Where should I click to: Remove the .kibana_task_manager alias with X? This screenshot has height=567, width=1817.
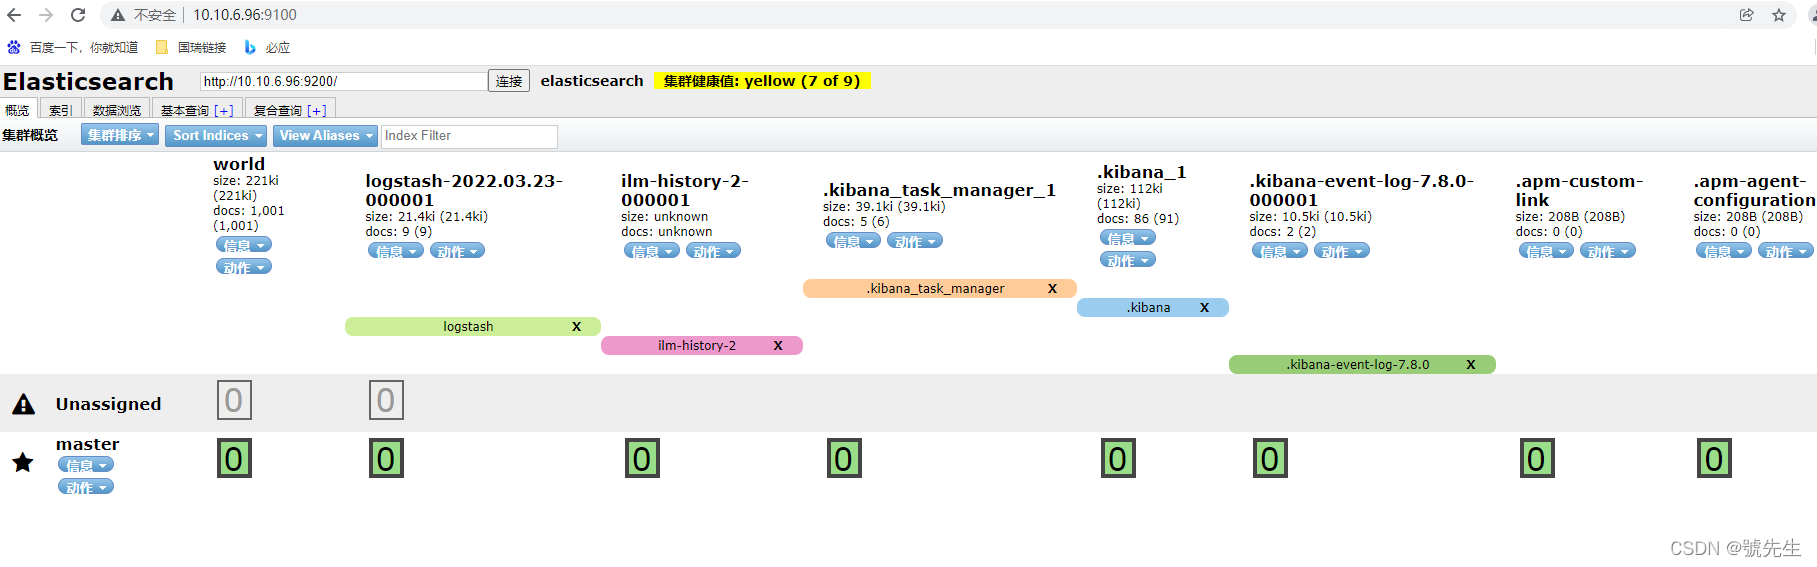pyautogui.click(x=1052, y=289)
